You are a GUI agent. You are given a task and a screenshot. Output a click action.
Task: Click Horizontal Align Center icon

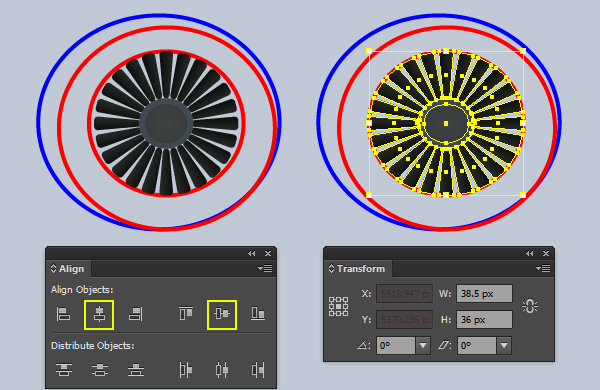point(99,314)
